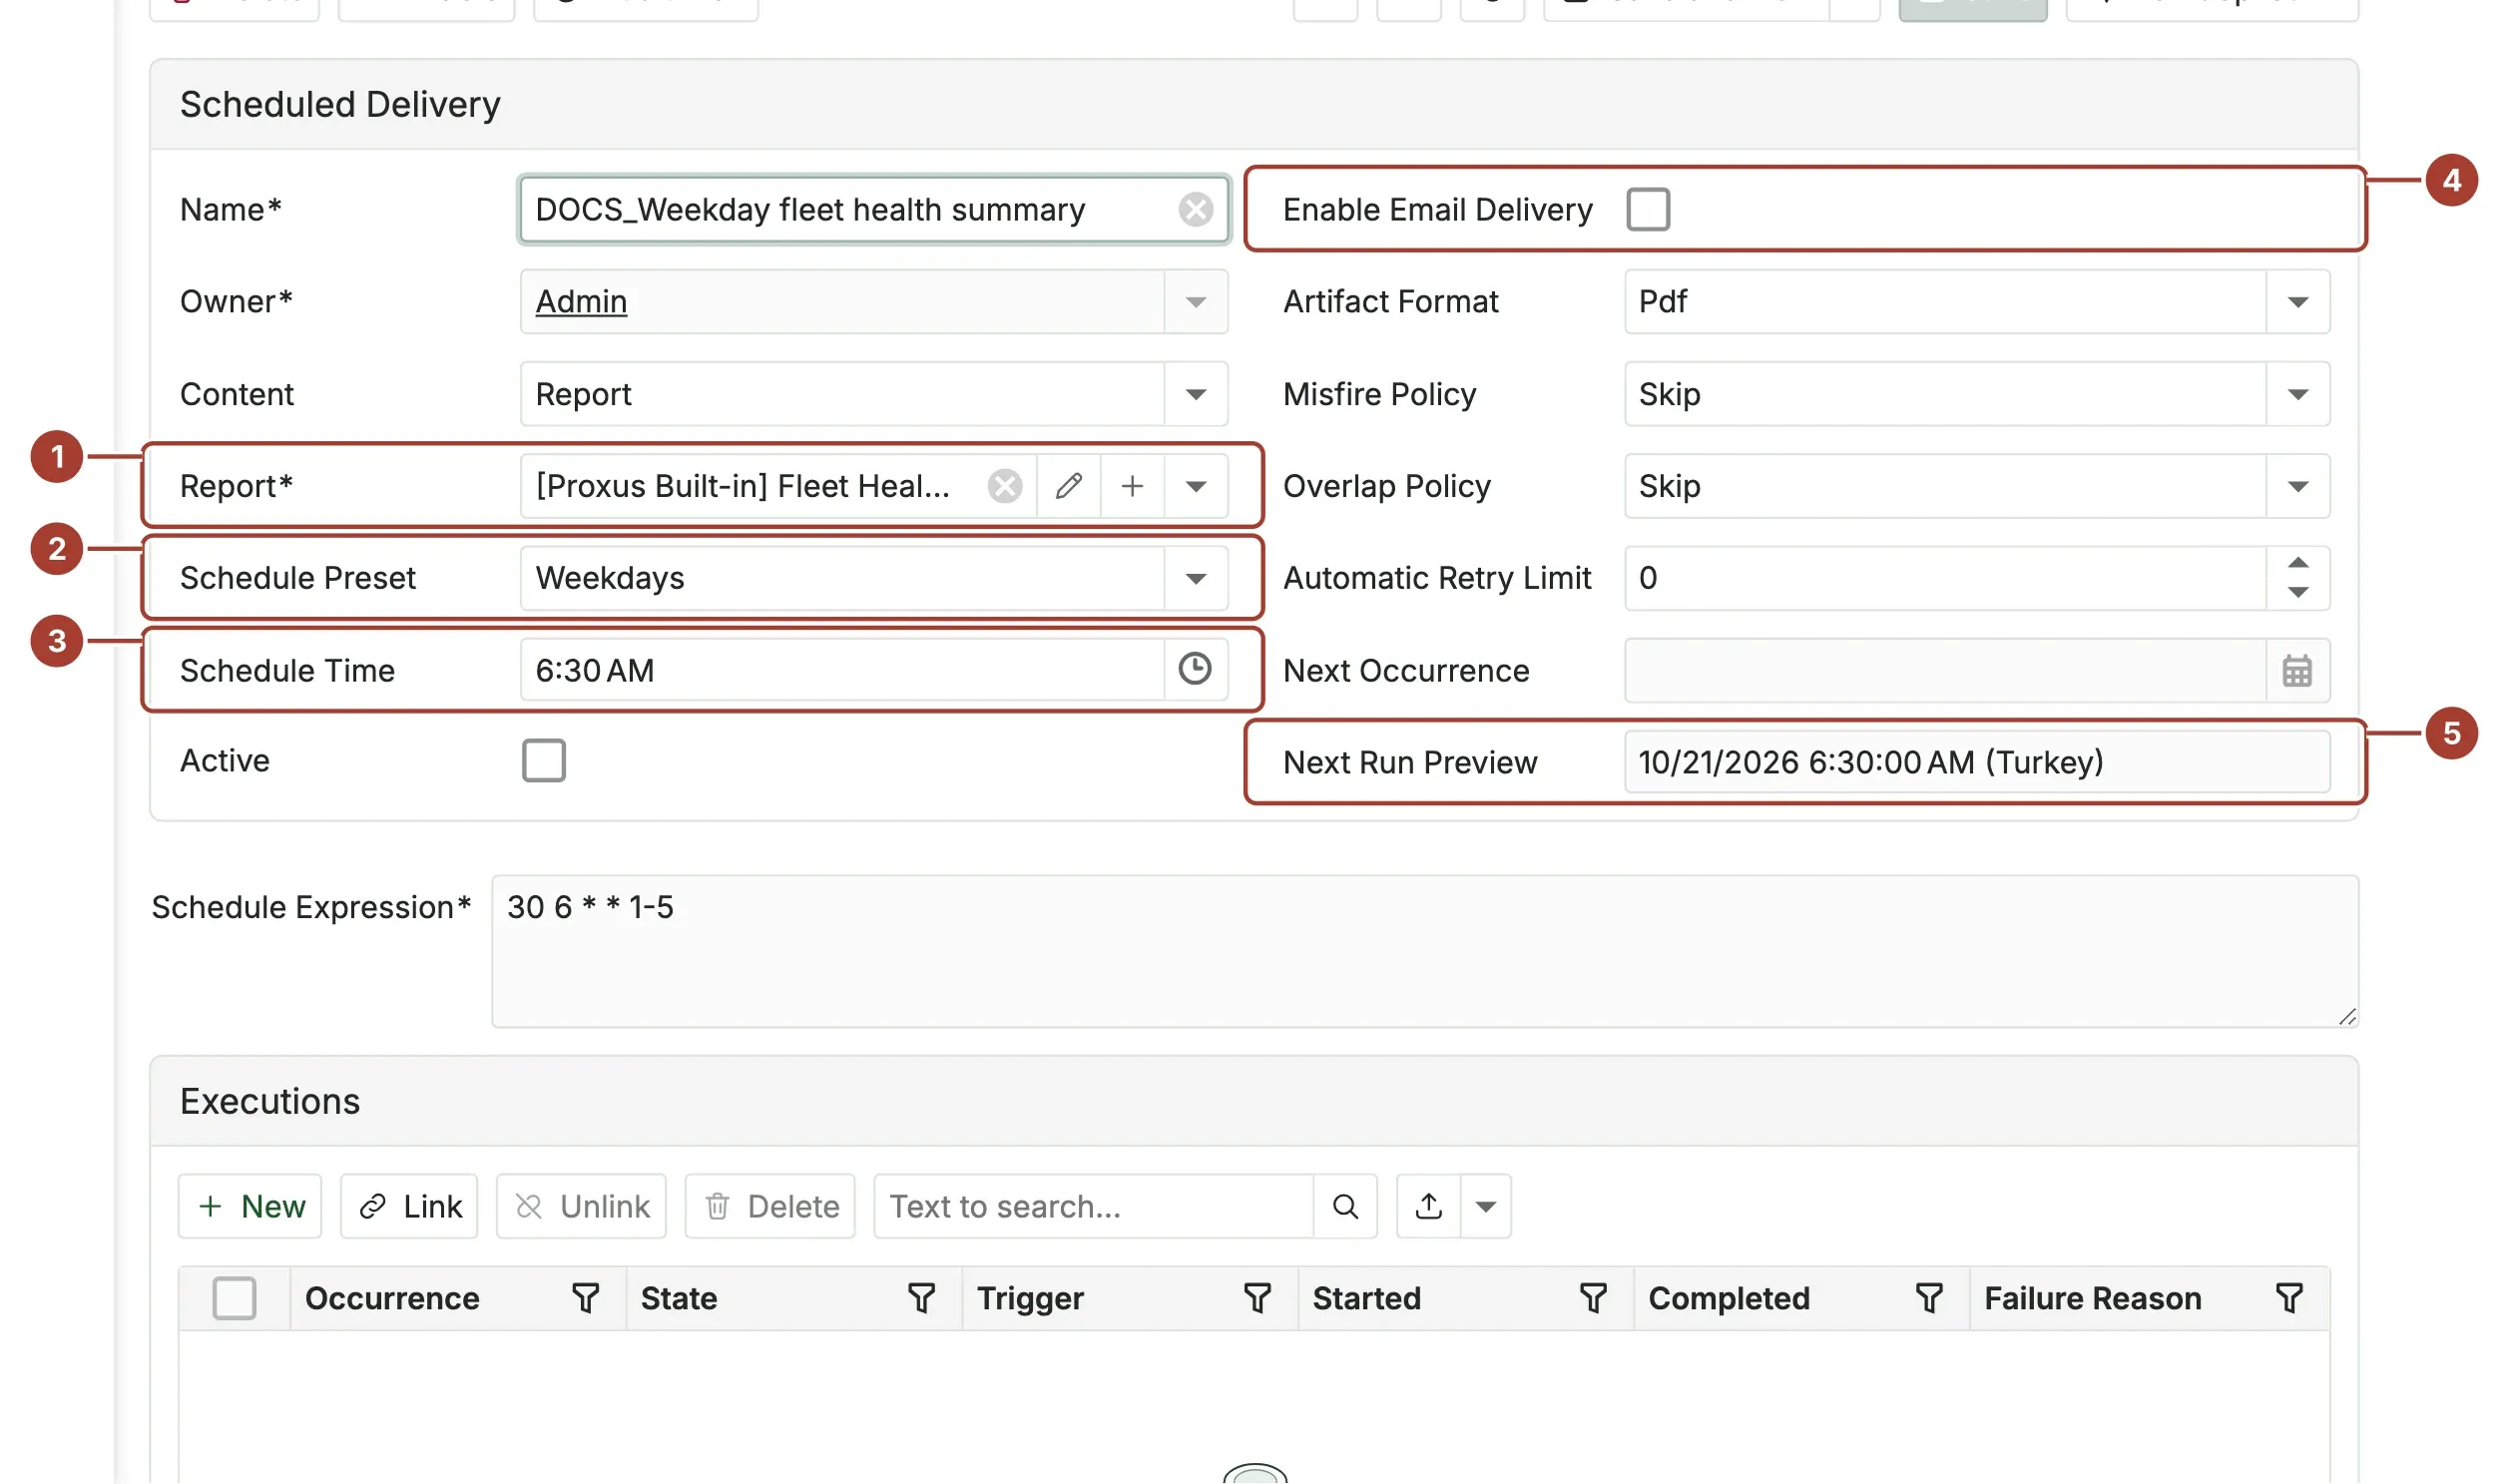The width and height of the screenshot is (2509, 1484).
Task: Filter the Completed column
Action: click(1930, 1298)
